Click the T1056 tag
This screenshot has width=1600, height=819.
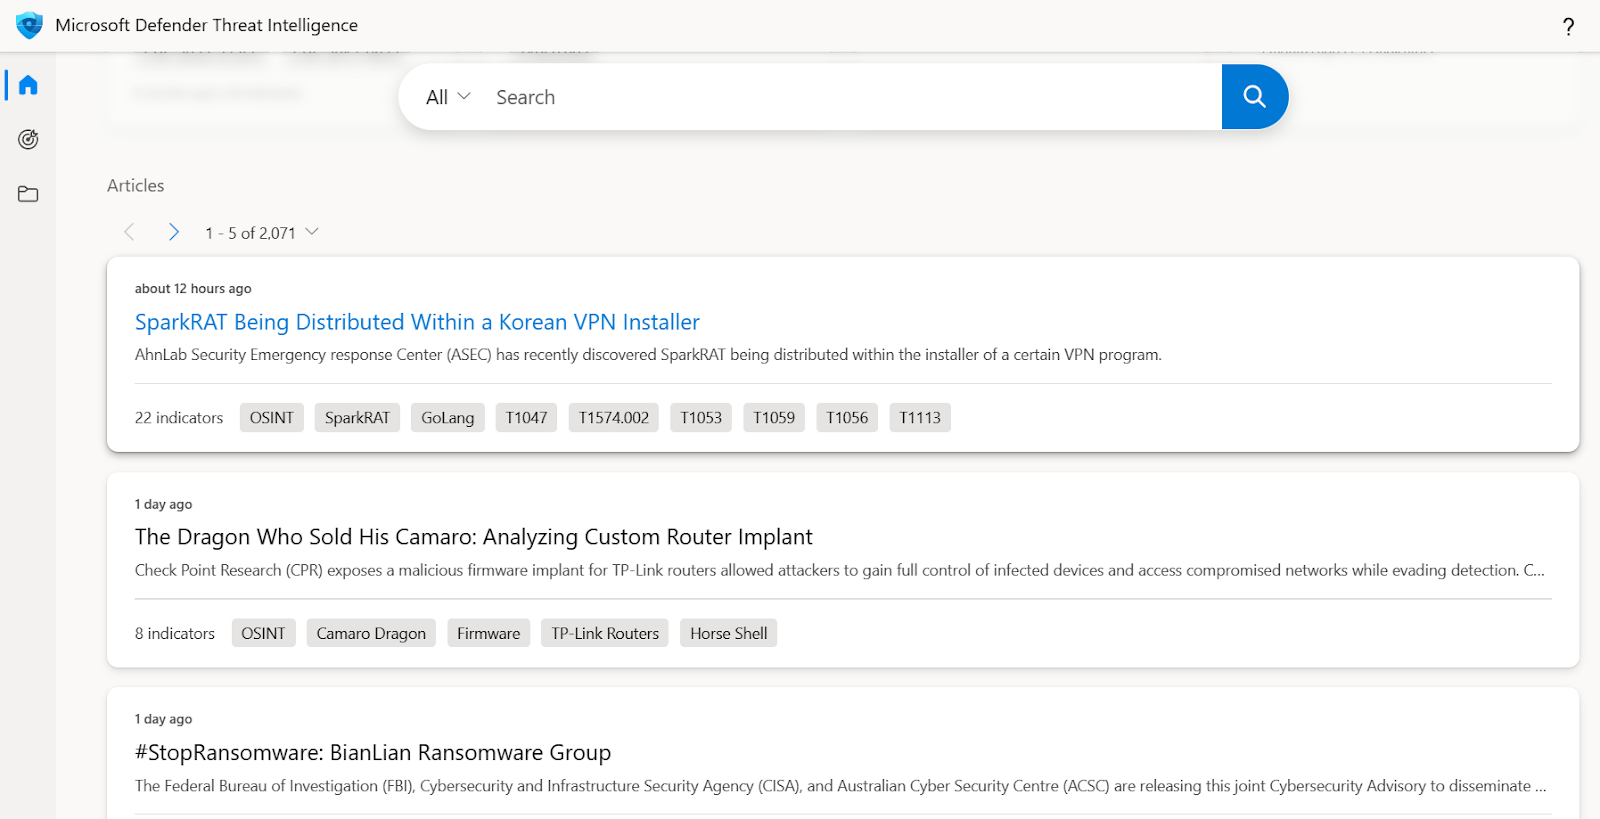(x=847, y=417)
